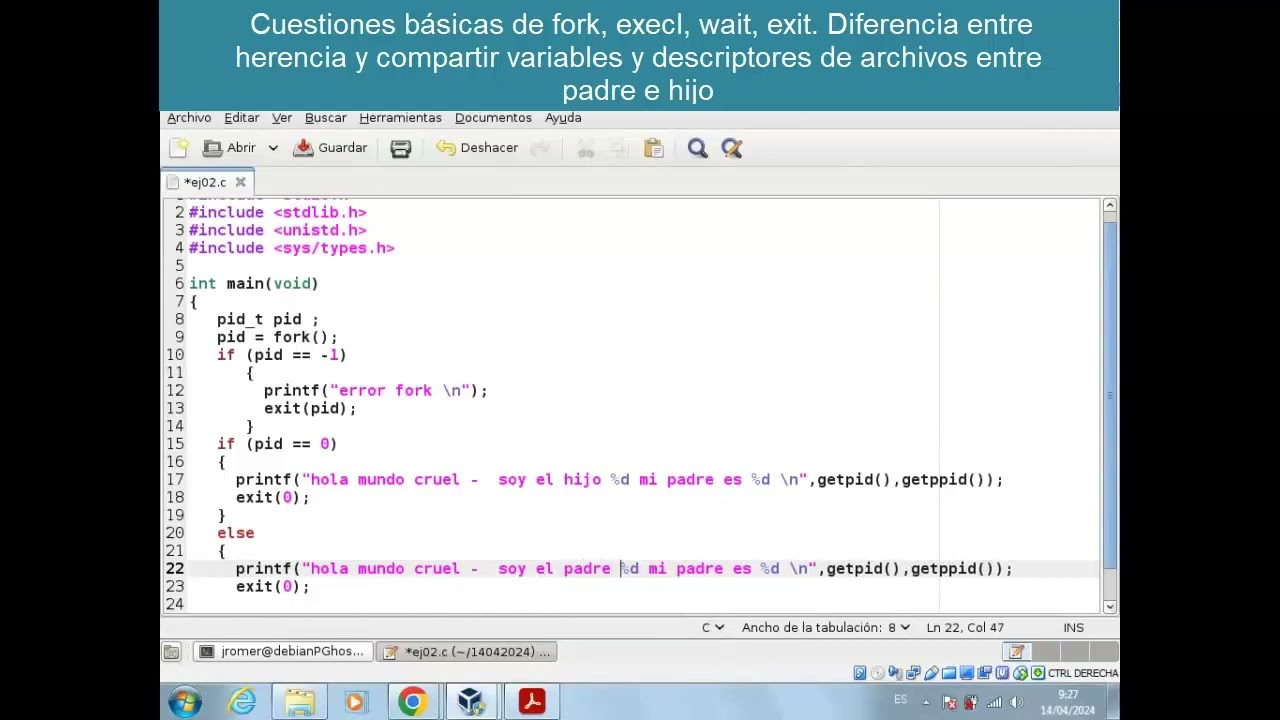1280x720 pixels.
Task: Click the Abrir open-file button
Action: [x=230, y=148]
